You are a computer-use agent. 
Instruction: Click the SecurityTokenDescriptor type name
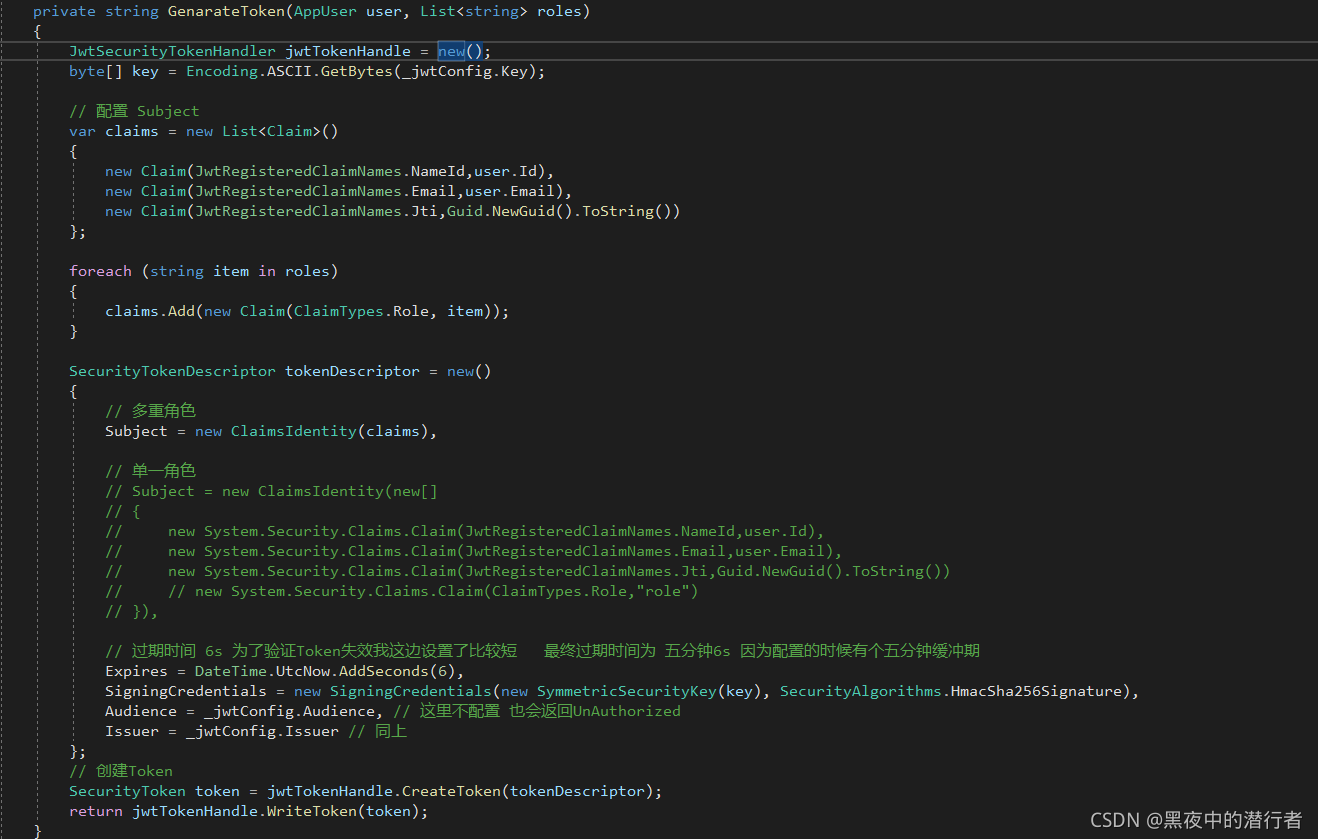(x=172, y=371)
